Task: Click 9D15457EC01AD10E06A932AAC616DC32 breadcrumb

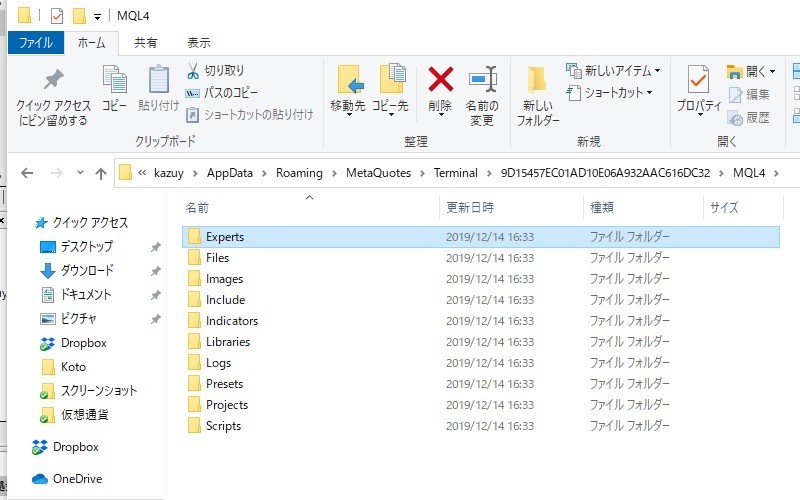Action: pos(605,173)
